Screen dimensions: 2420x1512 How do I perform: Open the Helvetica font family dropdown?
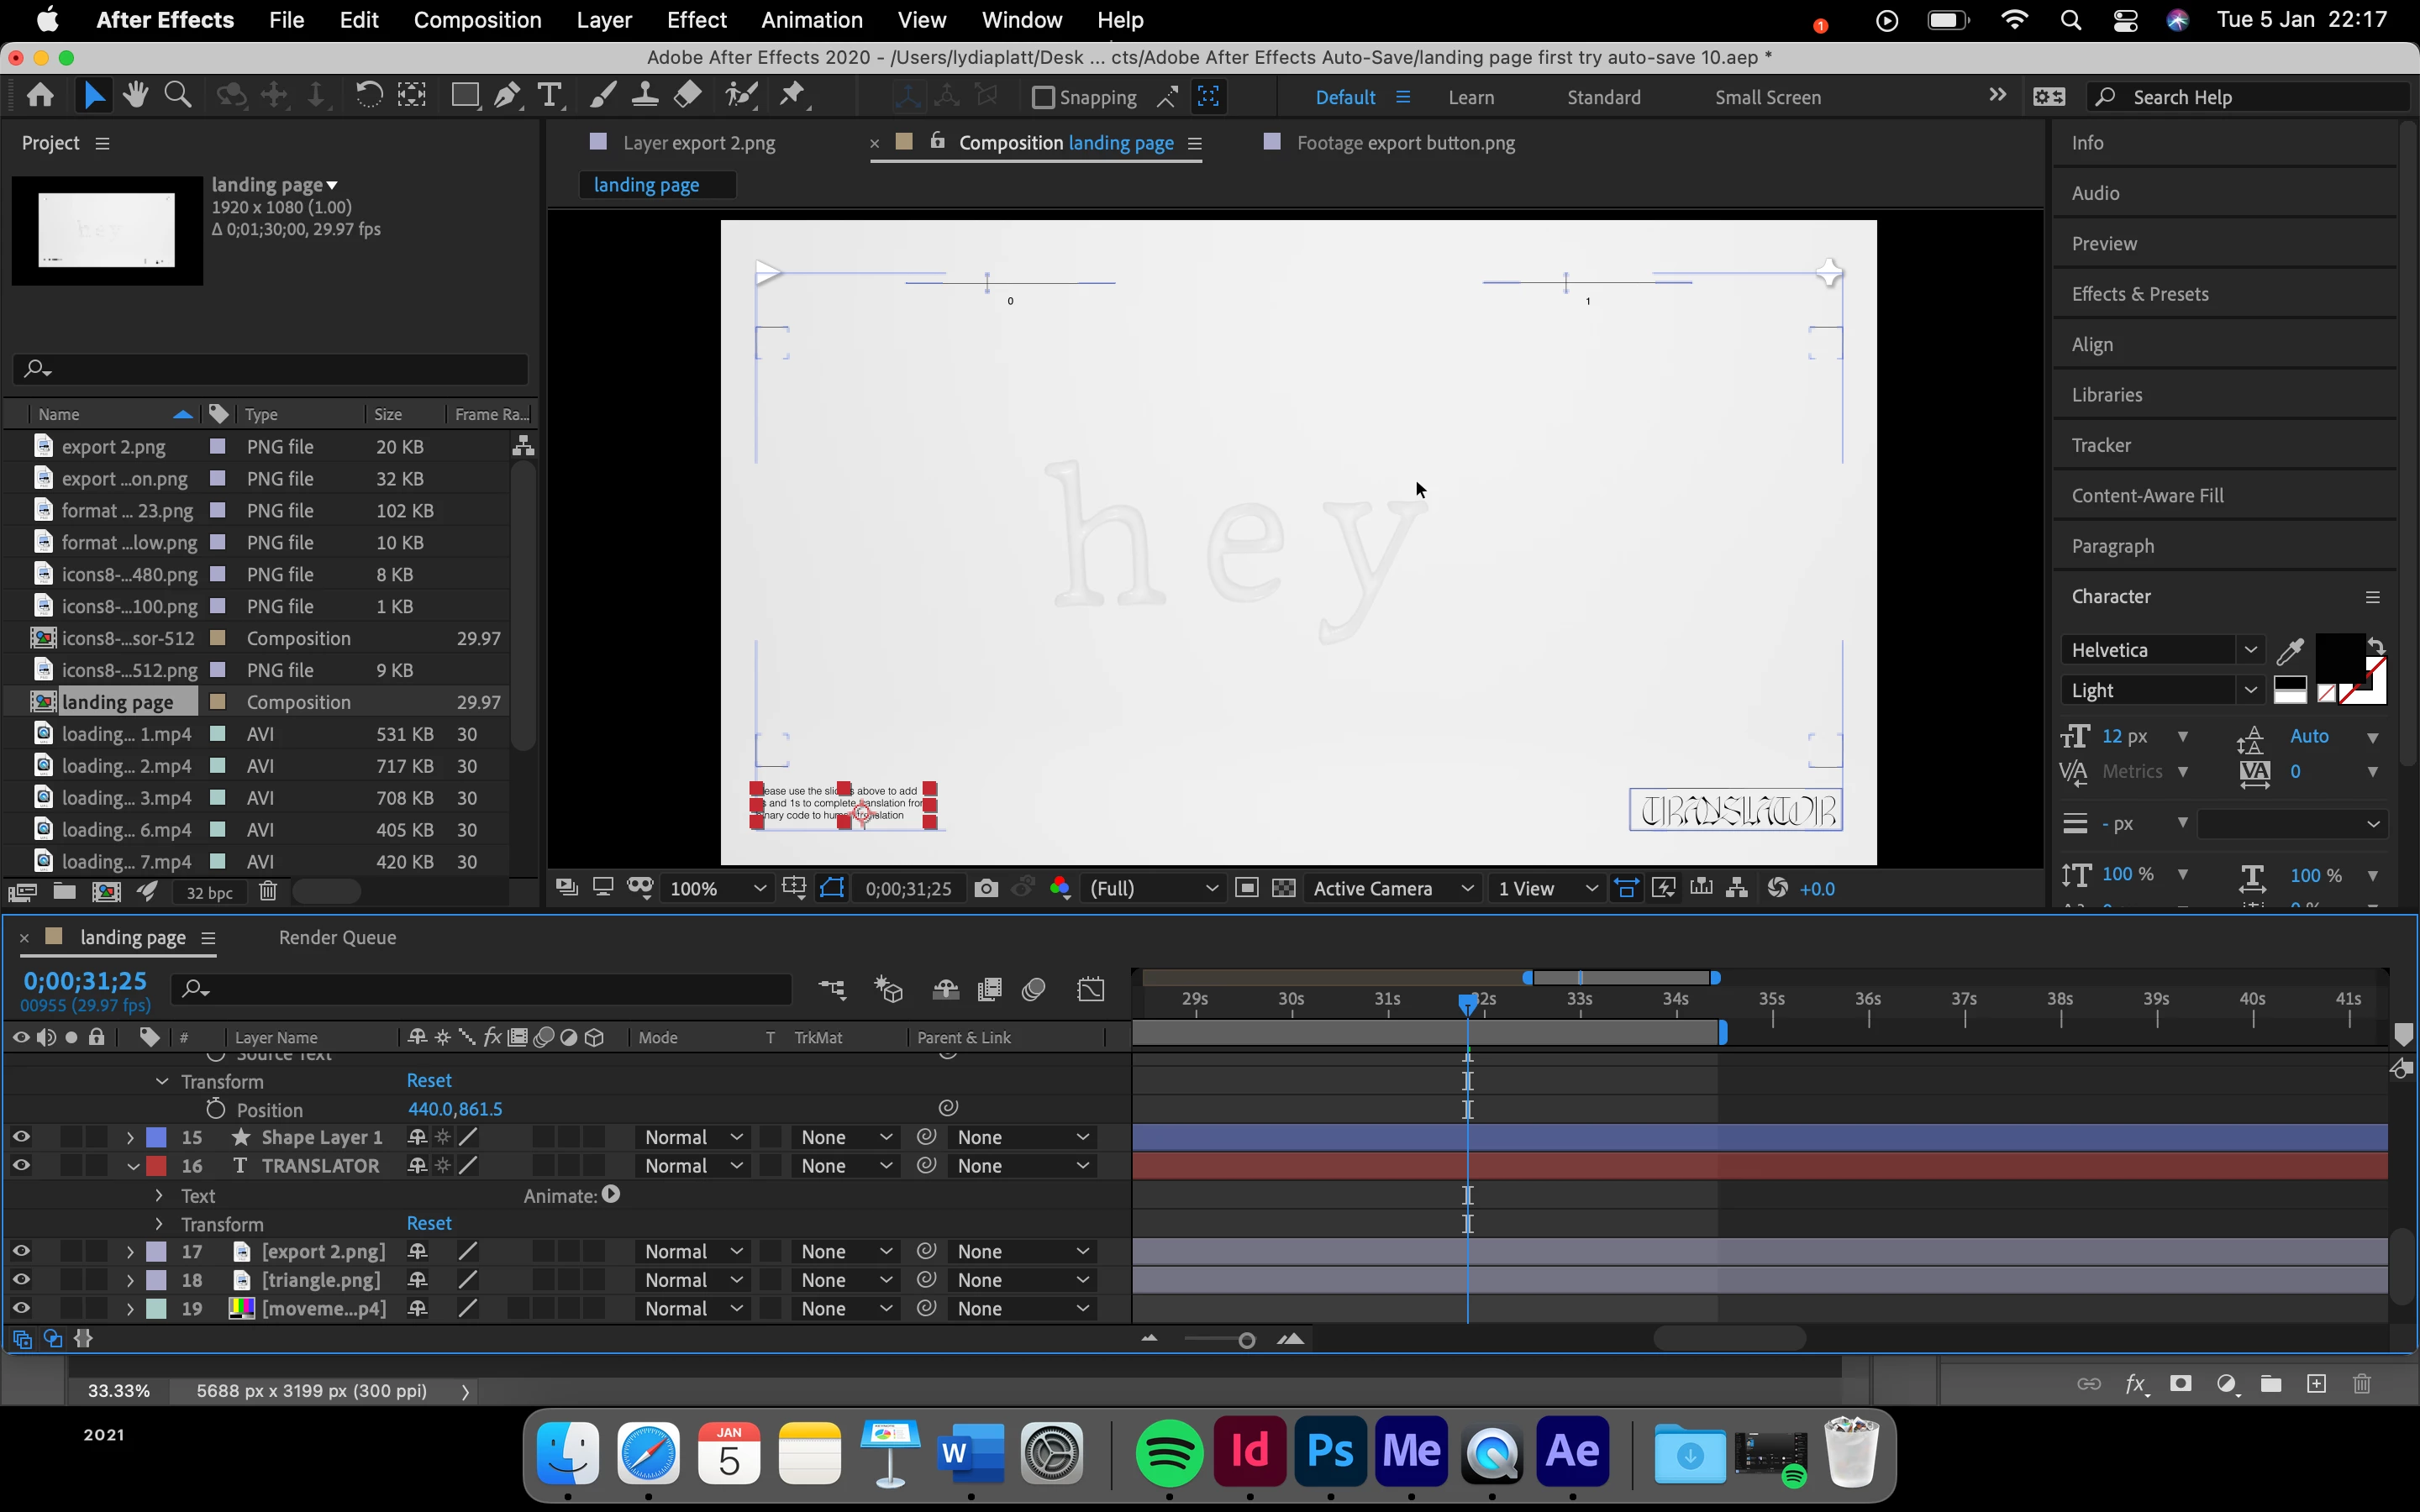[2250, 650]
